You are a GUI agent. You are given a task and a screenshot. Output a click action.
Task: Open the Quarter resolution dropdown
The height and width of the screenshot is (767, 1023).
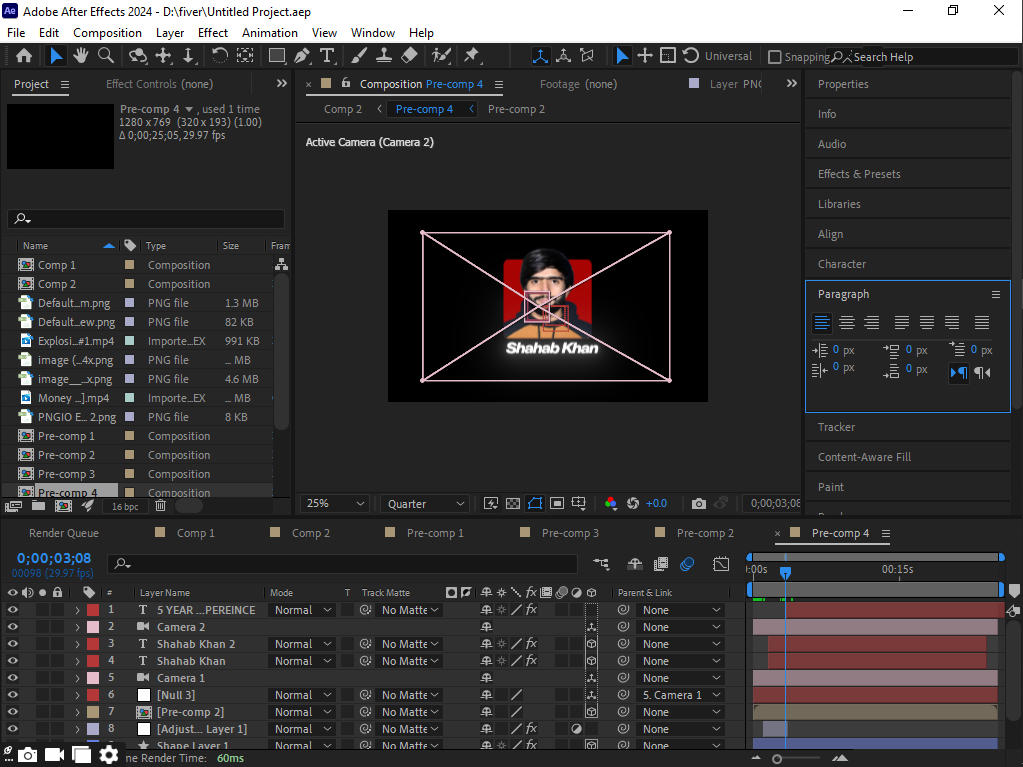pos(425,504)
